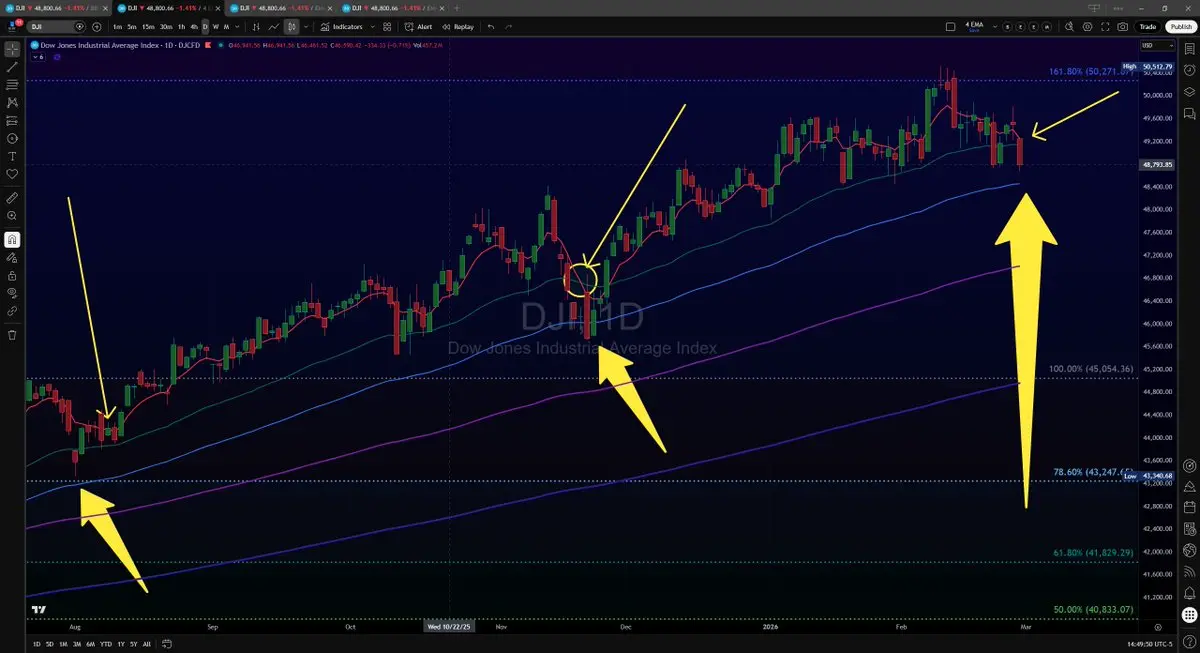This screenshot has height=653, width=1200.
Task: Click the Zoom In magnifier tool
Action: 12,216
